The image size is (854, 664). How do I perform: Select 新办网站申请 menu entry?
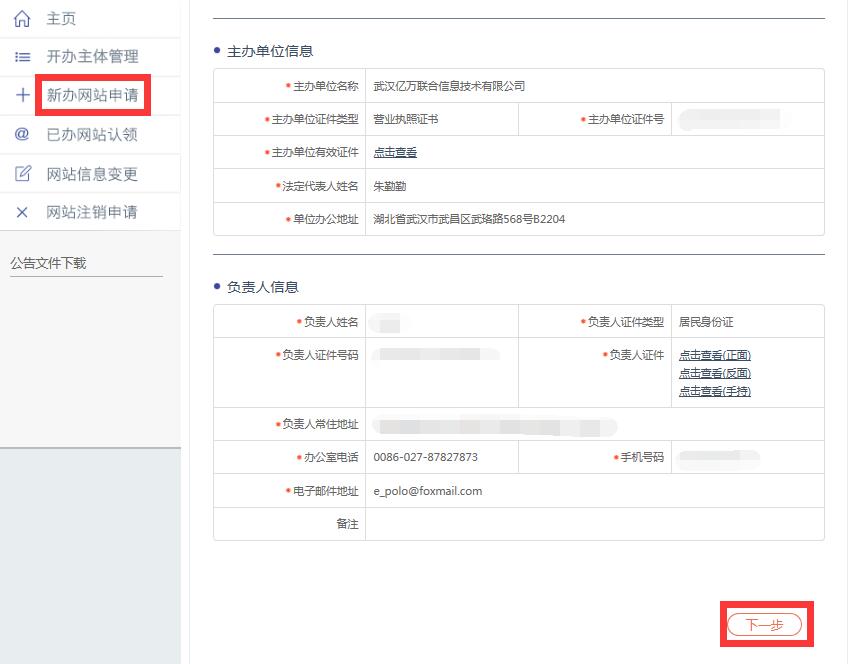point(92,96)
